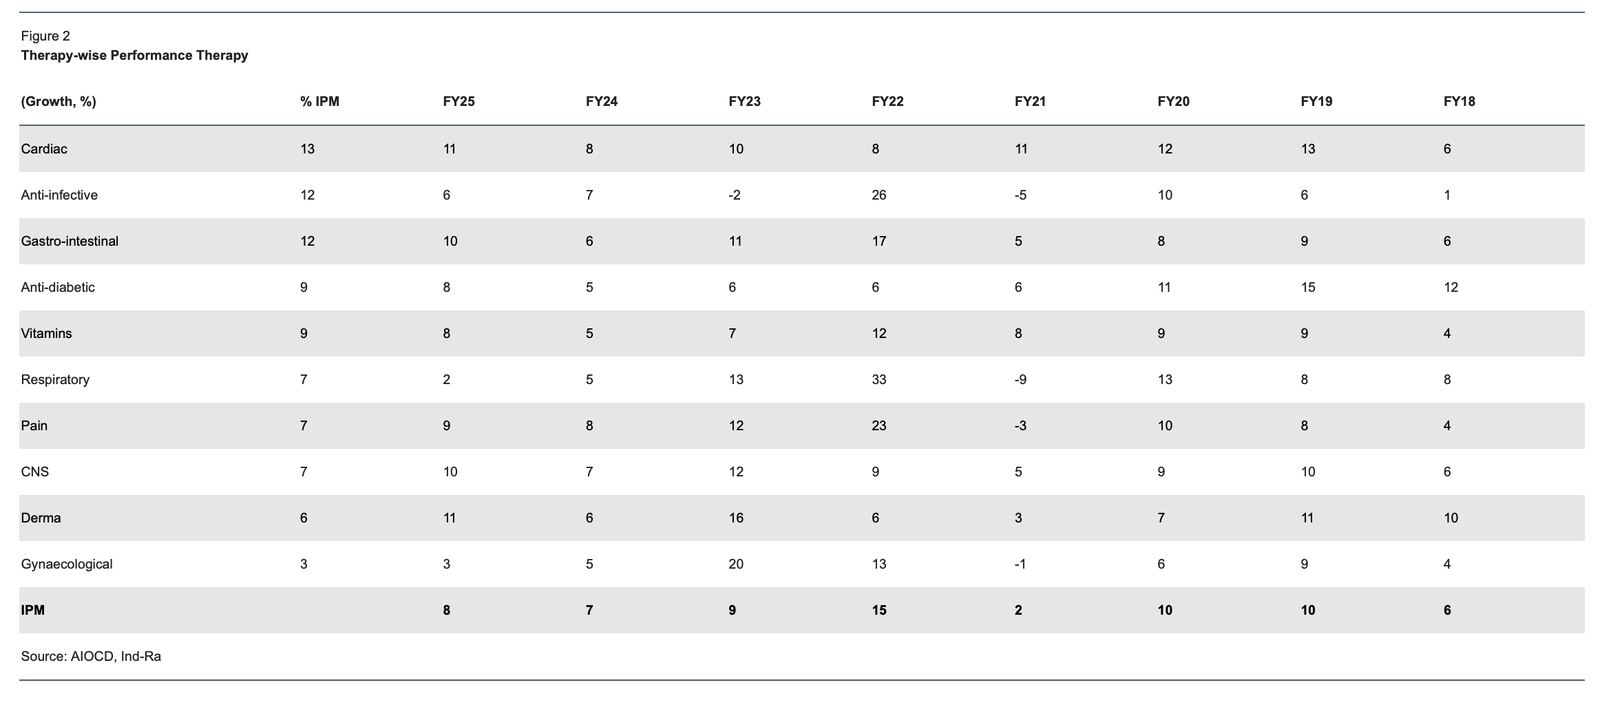Click the bold IPM total row label
Image resolution: width=1600 pixels, height=709 pixels.
pyautogui.click(x=33, y=610)
